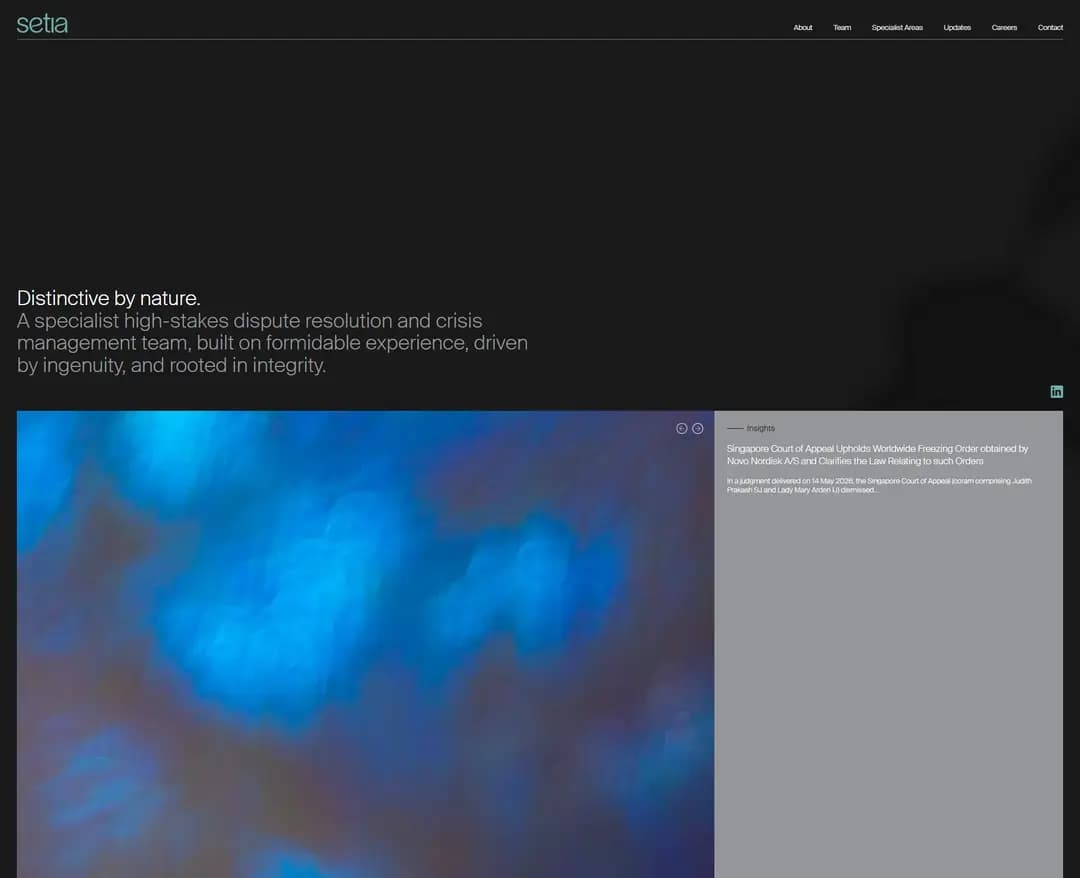
Task: Click the 'Distinctive by nature.' heading
Action: click(x=109, y=298)
